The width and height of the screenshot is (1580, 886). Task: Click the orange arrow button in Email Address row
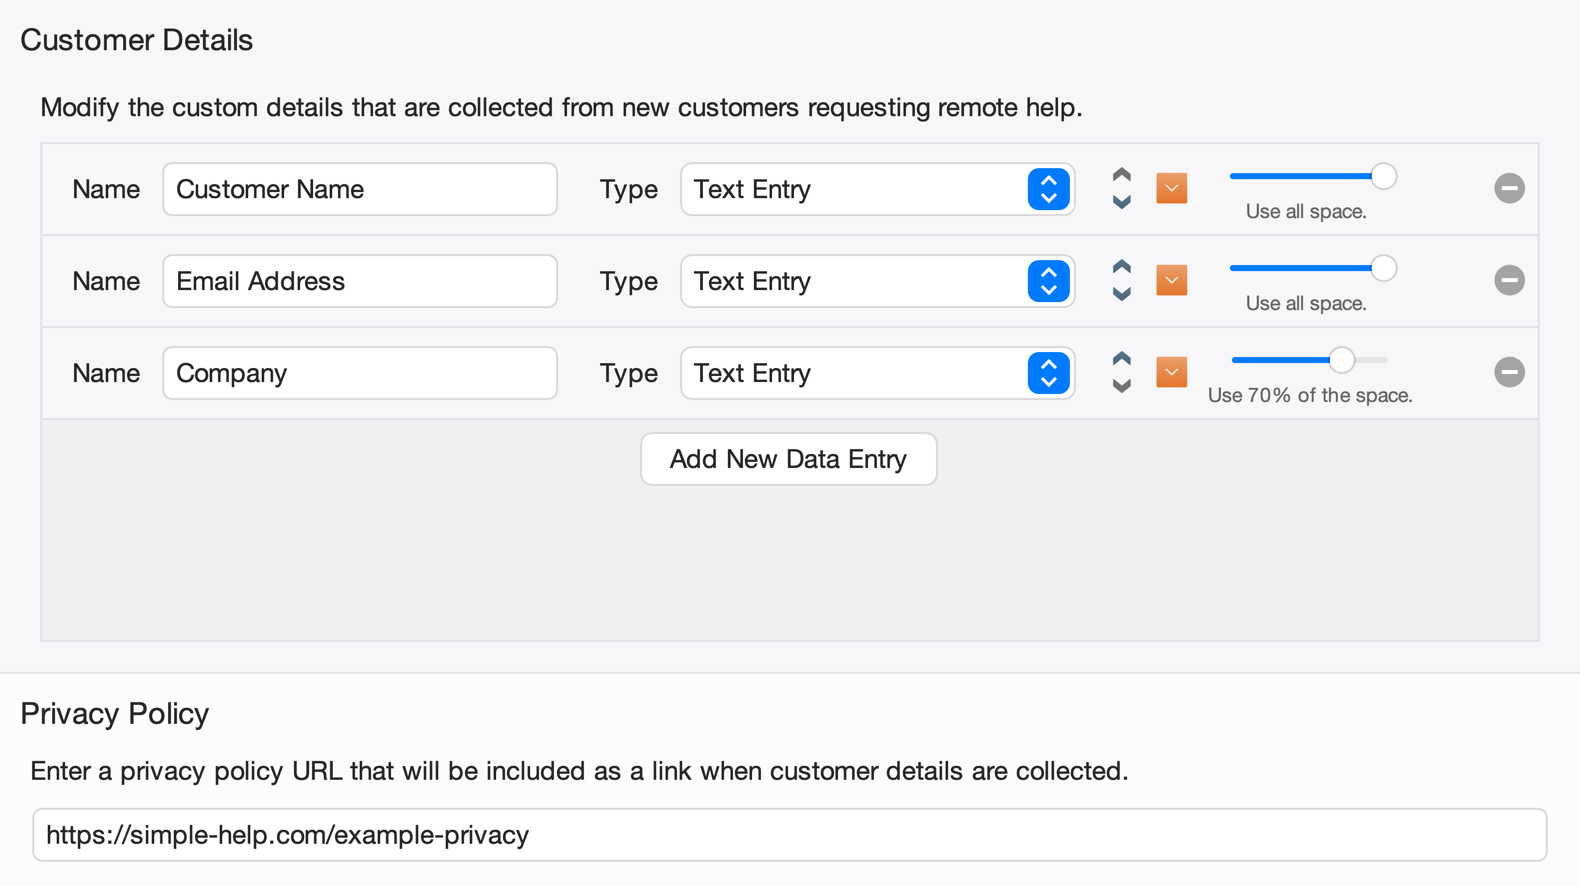point(1172,280)
